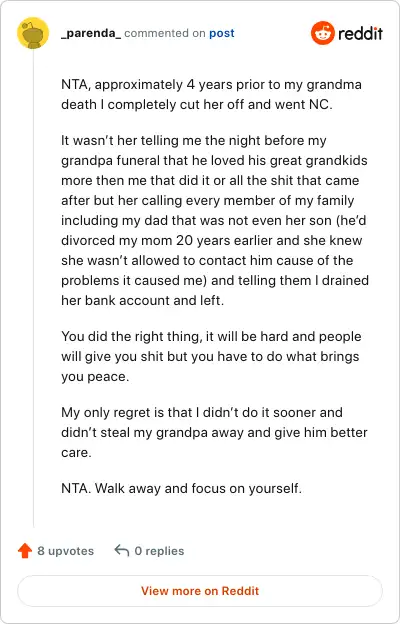Click the phrase "you peace." in the comment
The height and width of the screenshot is (624, 400).
(x=95, y=376)
